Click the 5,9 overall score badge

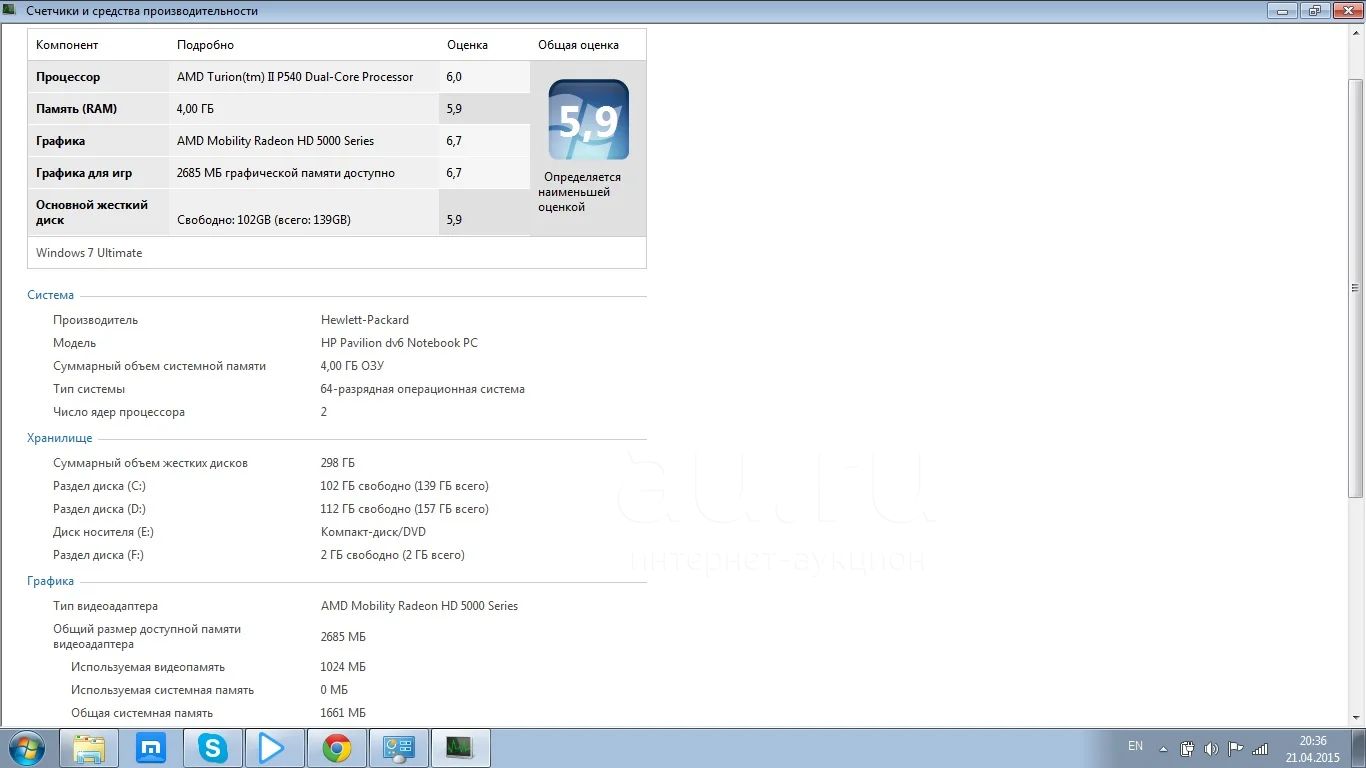click(589, 120)
